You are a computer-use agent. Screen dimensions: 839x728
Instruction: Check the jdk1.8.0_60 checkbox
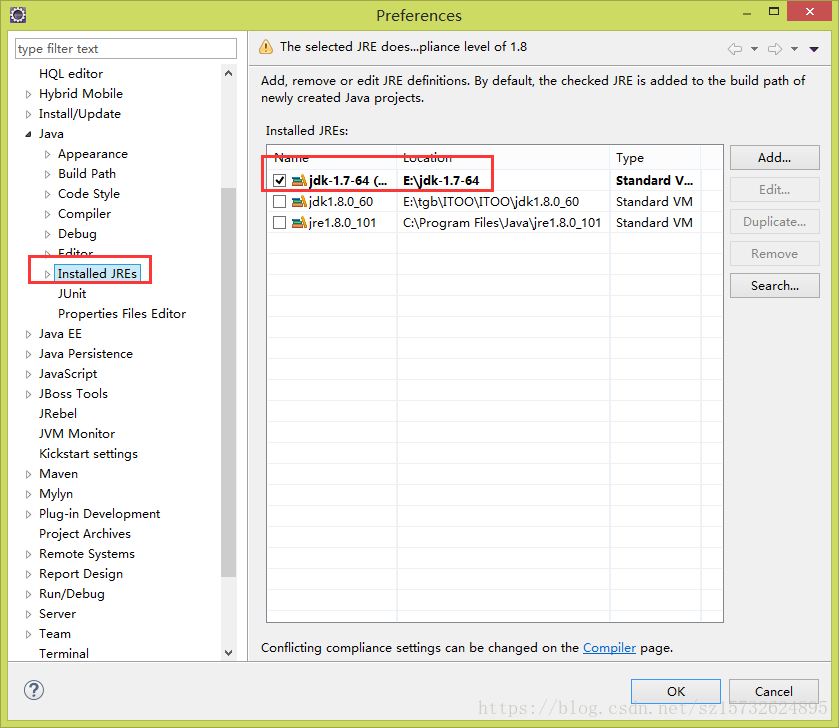[279, 202]
